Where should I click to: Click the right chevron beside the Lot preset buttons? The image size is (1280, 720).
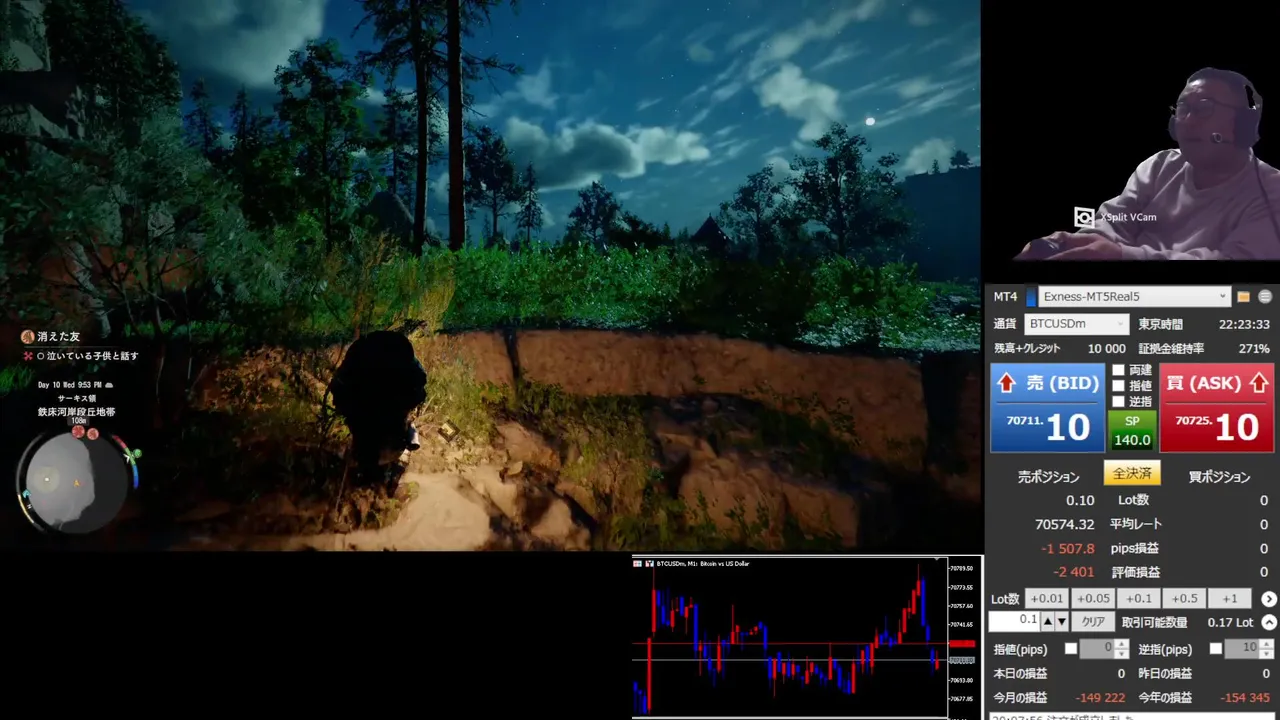click(x=1269, y=599)
